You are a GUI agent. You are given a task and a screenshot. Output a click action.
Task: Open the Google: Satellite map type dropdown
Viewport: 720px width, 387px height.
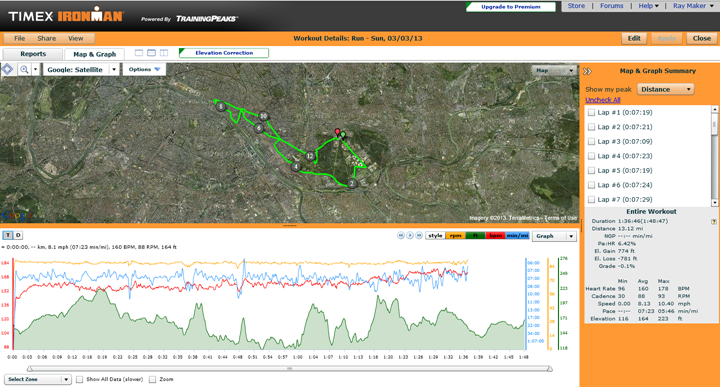click(x=81, y=69)
